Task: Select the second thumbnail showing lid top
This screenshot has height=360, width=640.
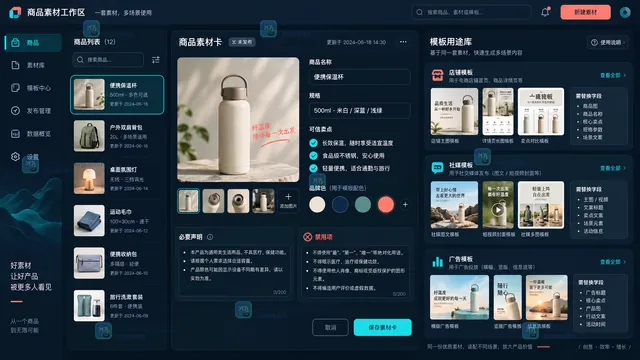Action: pyautogui.click(x=213, y=201)
